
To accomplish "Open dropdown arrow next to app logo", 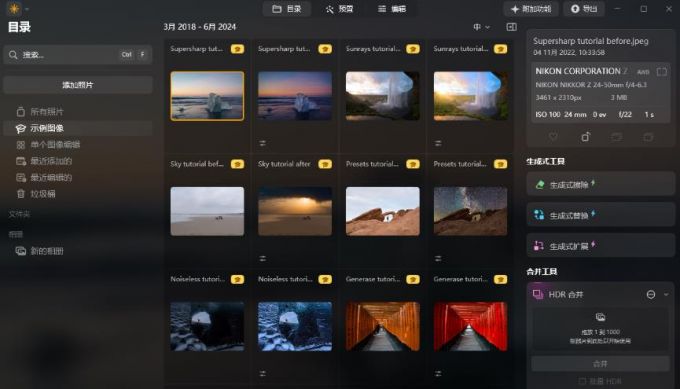I will [27, 9].
